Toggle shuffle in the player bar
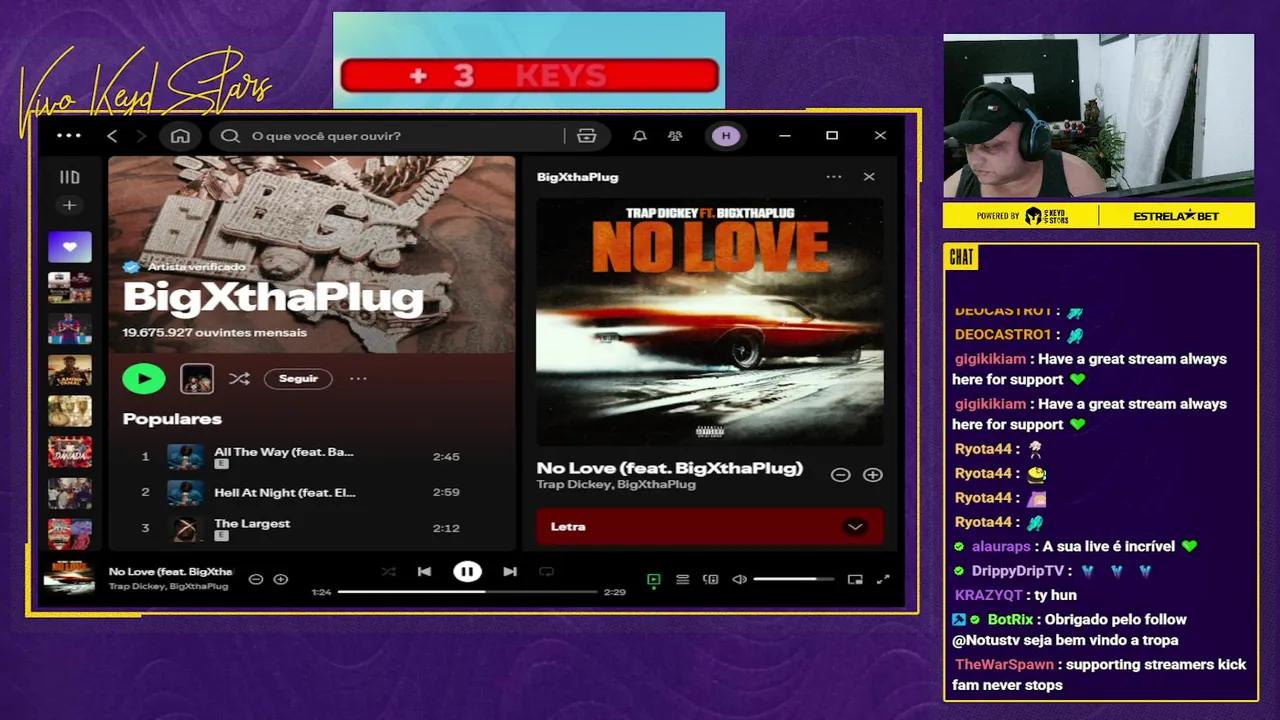Screen dimensions: 1280x720 coord(388,572)
